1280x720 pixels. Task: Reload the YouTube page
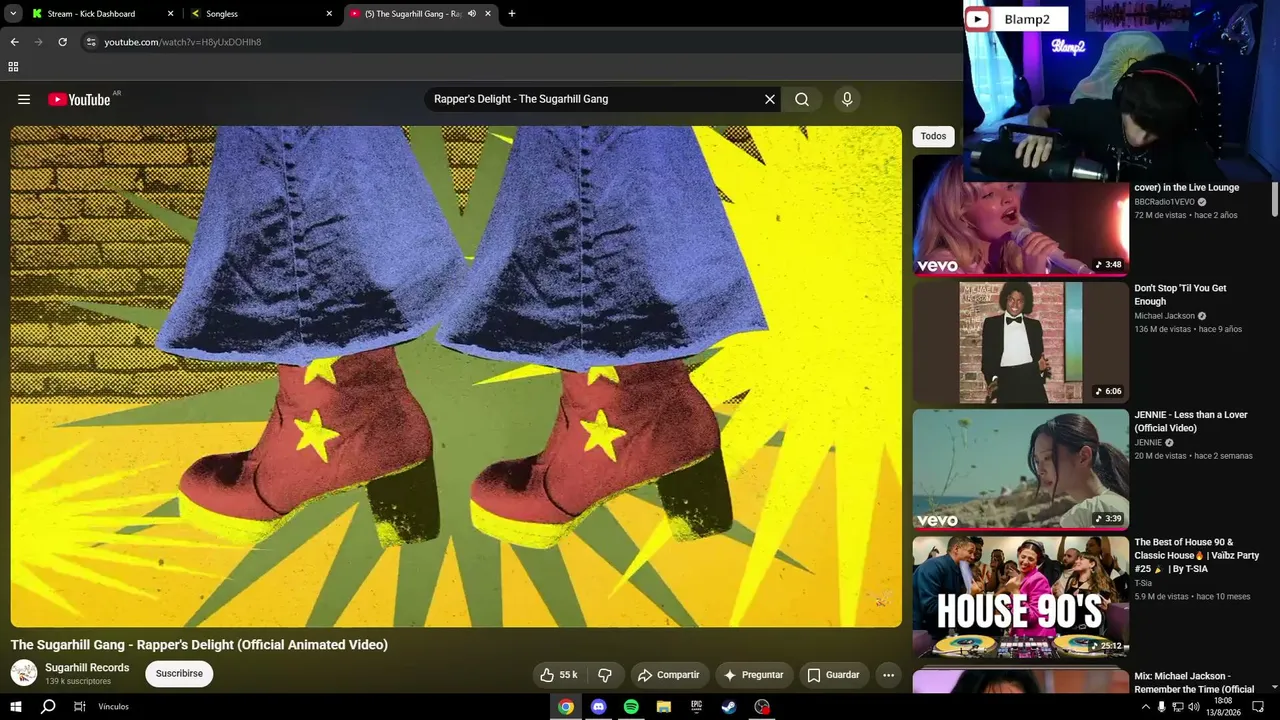[62, 42]
